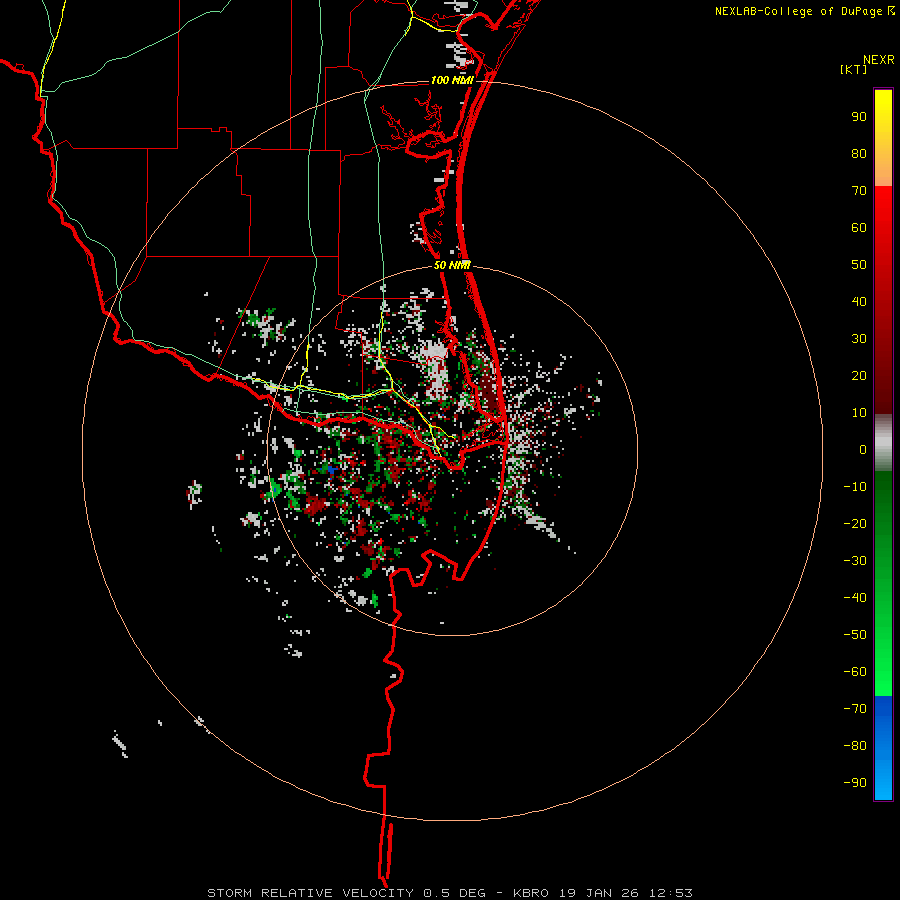900x900 pixels.
Task: Click the light blue bottom segment of the color bar
Action: (x=883, y=781)
